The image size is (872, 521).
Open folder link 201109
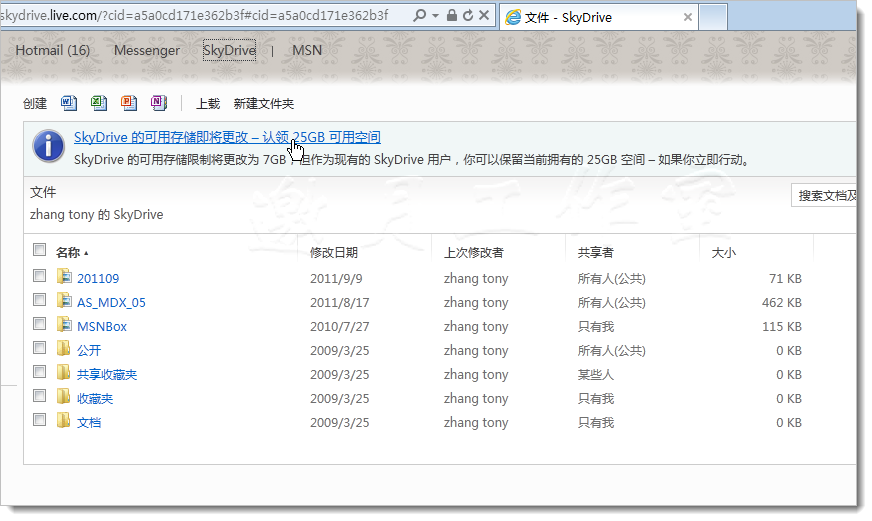[x=98, y=278]
